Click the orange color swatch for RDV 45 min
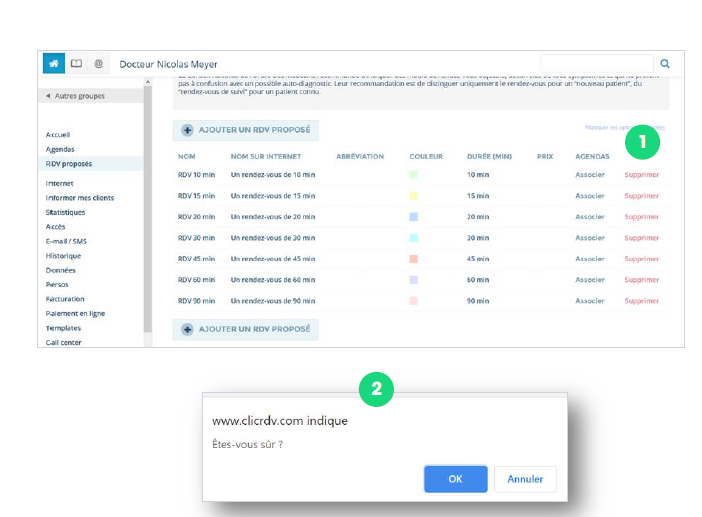The width and height of the screenshot is (702, 517). [x=413, y=259]
